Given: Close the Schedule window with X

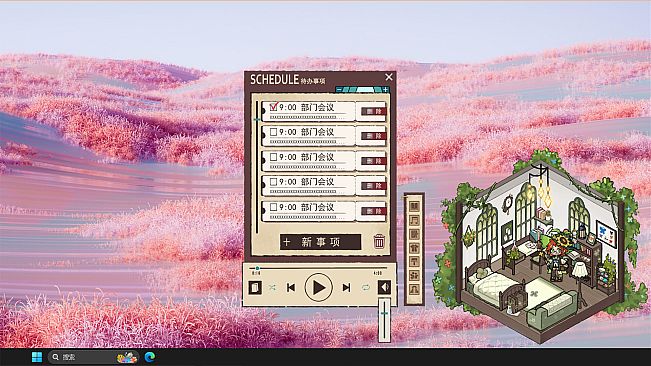Looking at the screenshot, I should click(389, 77).
